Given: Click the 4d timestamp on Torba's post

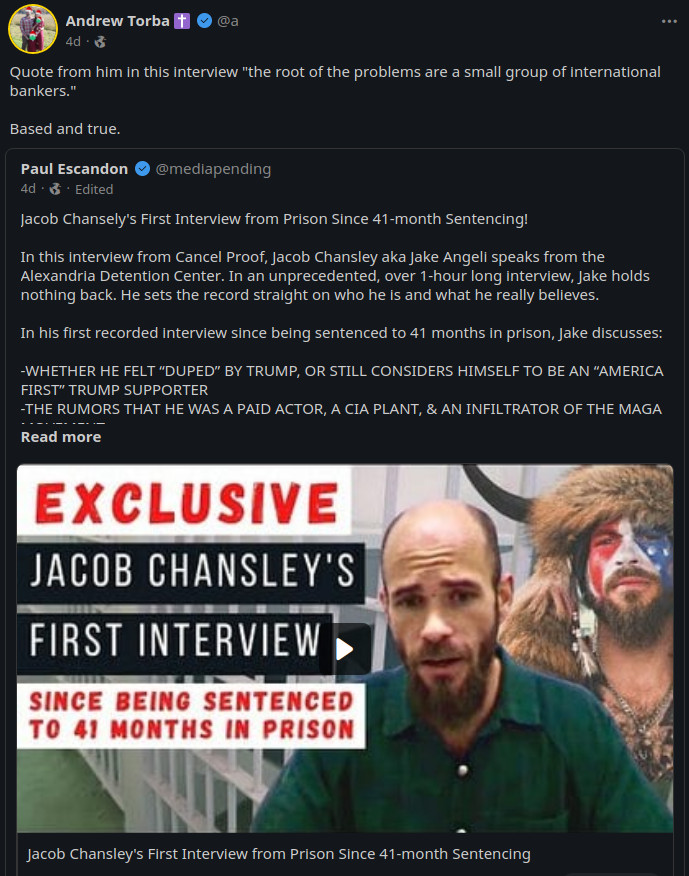Looking at the screenshot, I should coord(73,42).
